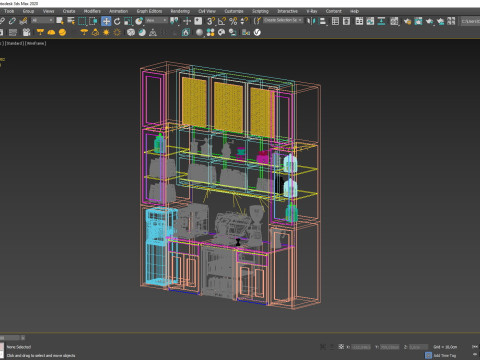The height and width of the screenshot is (360, 480).
Task: Click the Standard viewport label
Action: pos(15,43)
